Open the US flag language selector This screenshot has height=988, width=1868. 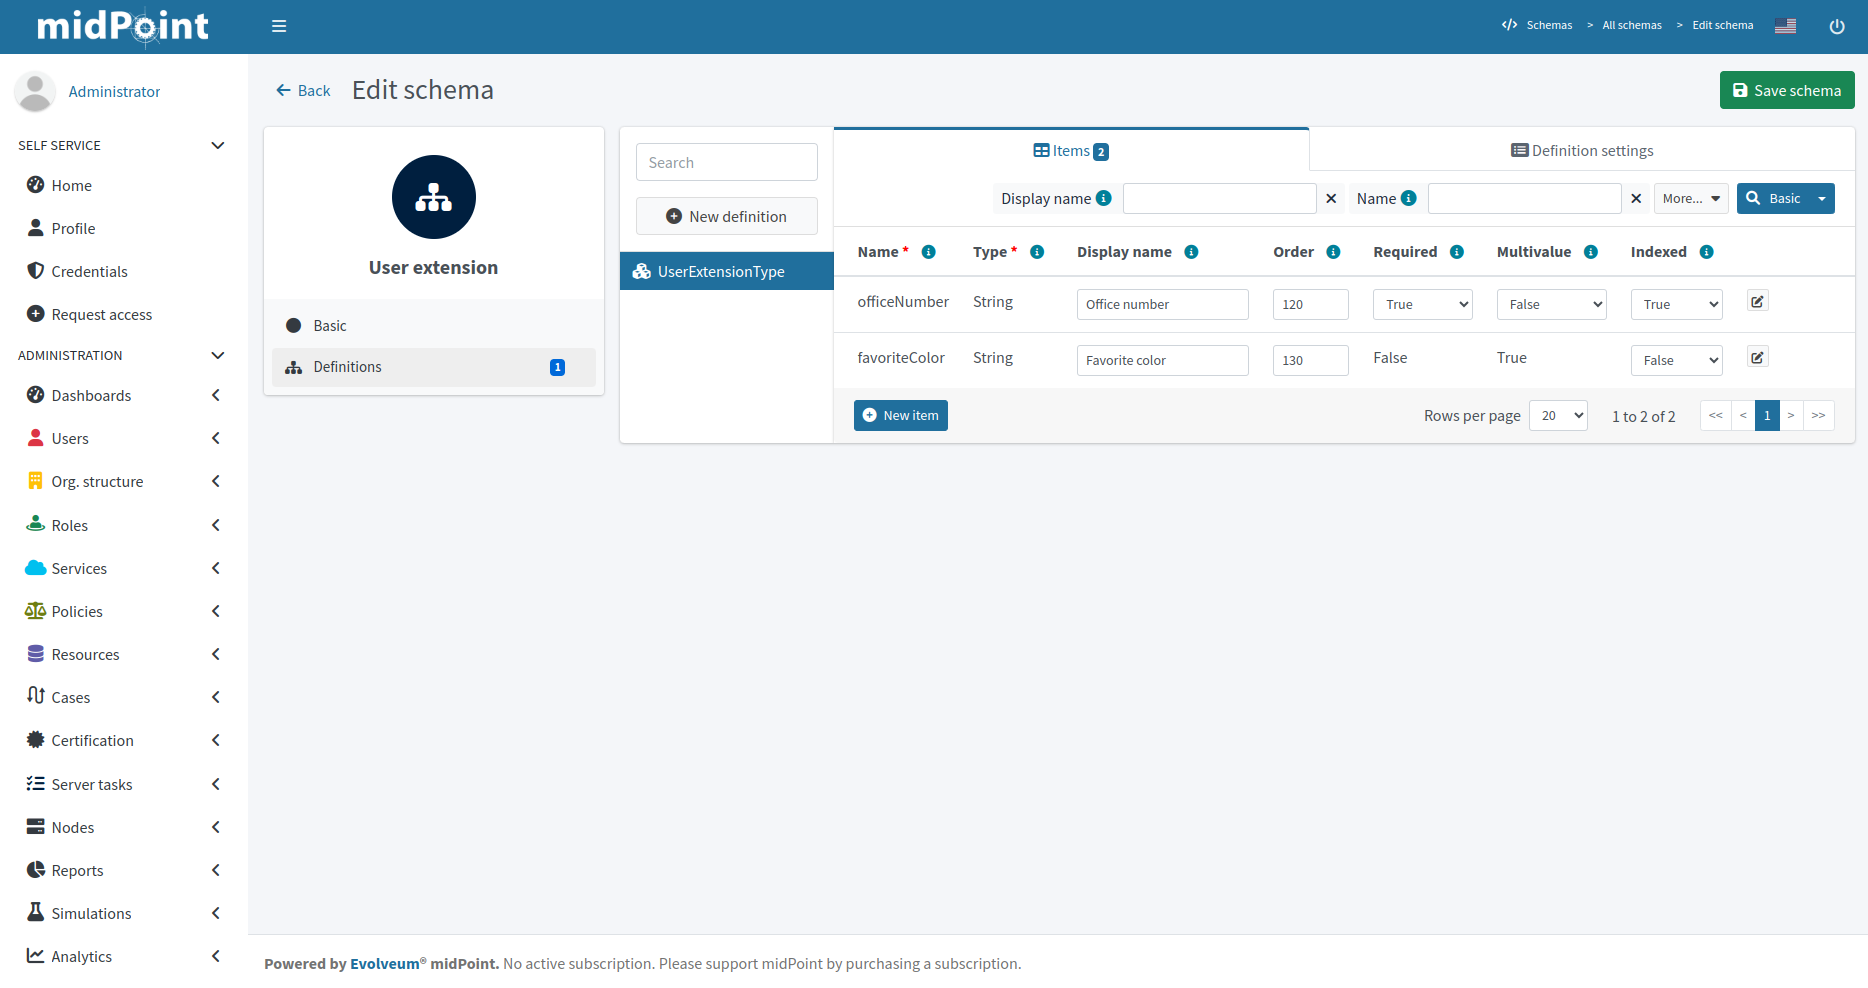(1785, 26)
